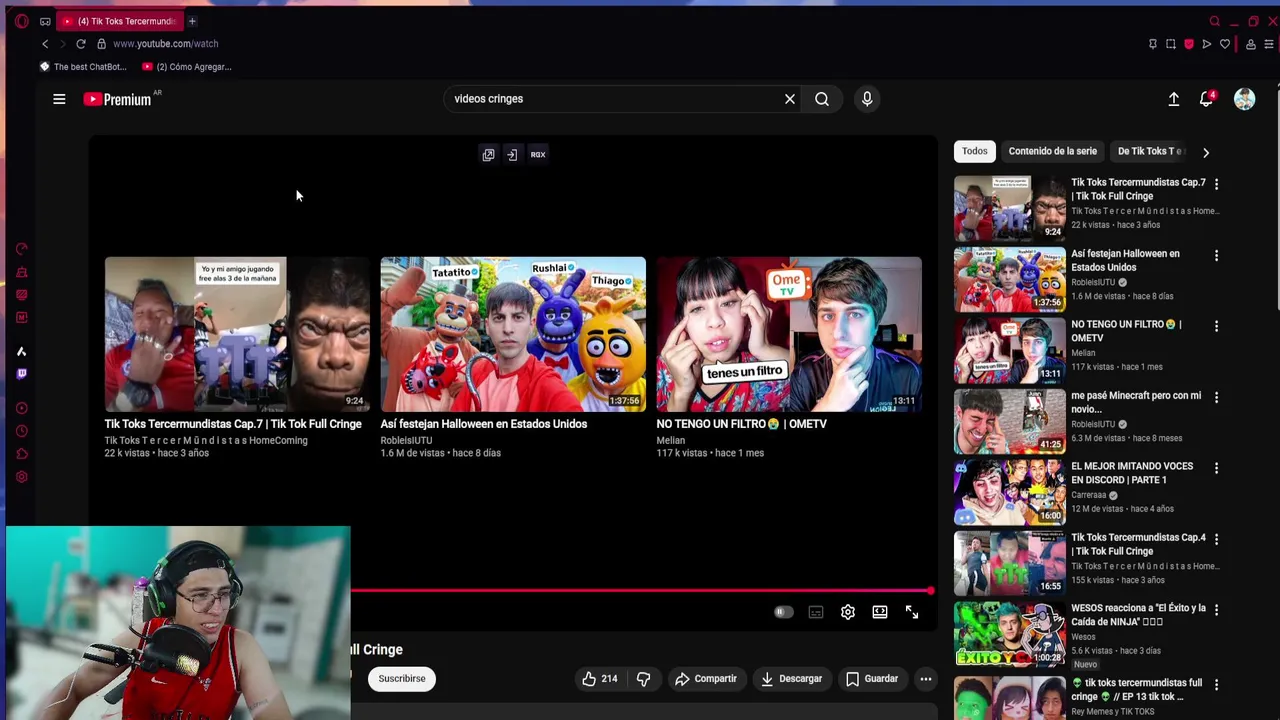Open sidebar title WESOS reacciona a El Éxito
Viewport: 1280px width, 720px height.
[1138, 615]
